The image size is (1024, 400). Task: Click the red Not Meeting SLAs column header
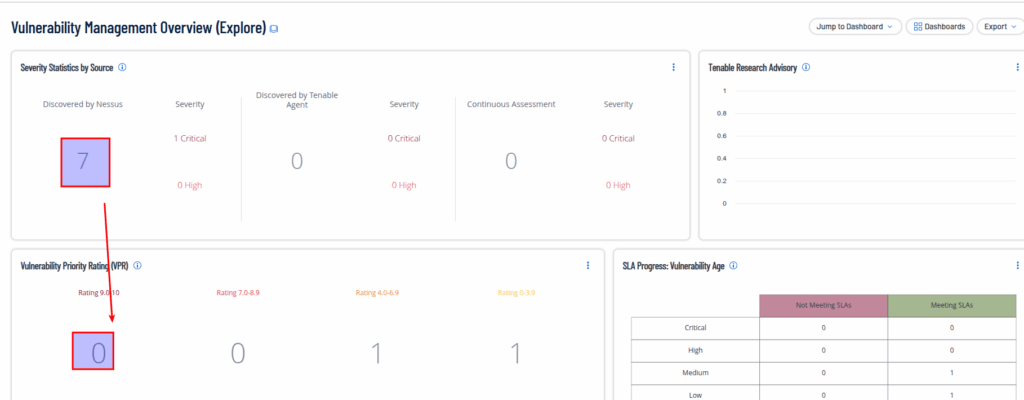tap(823, 305)
